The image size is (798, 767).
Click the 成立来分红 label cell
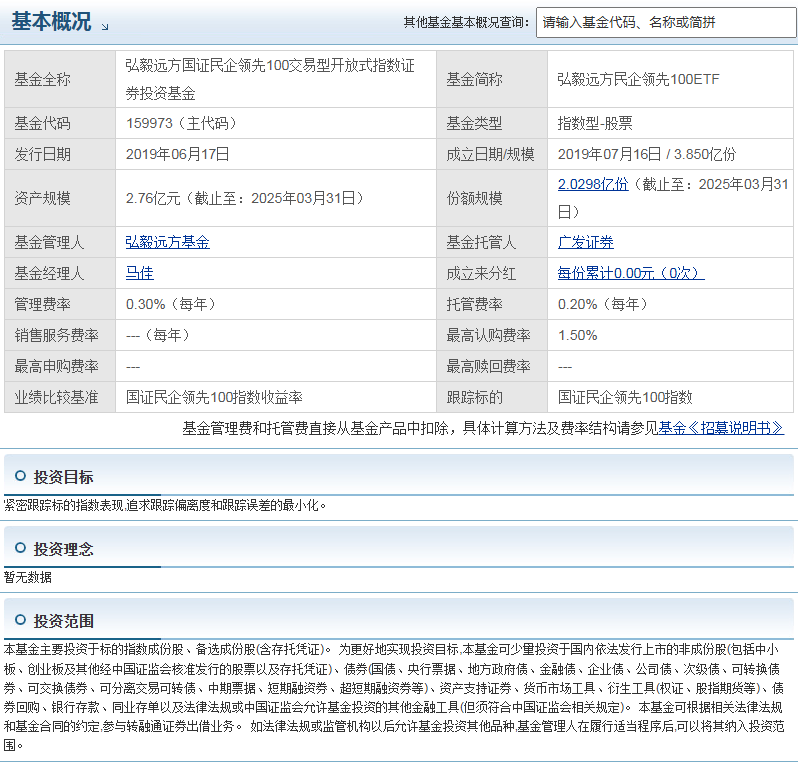tap(492, 273)
